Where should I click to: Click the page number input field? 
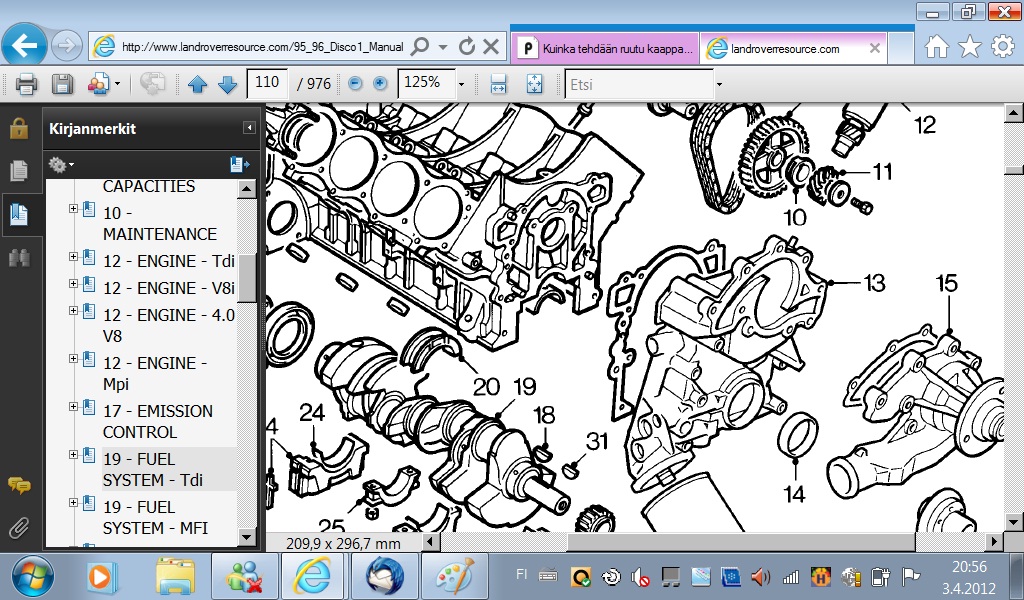[267, 84]
